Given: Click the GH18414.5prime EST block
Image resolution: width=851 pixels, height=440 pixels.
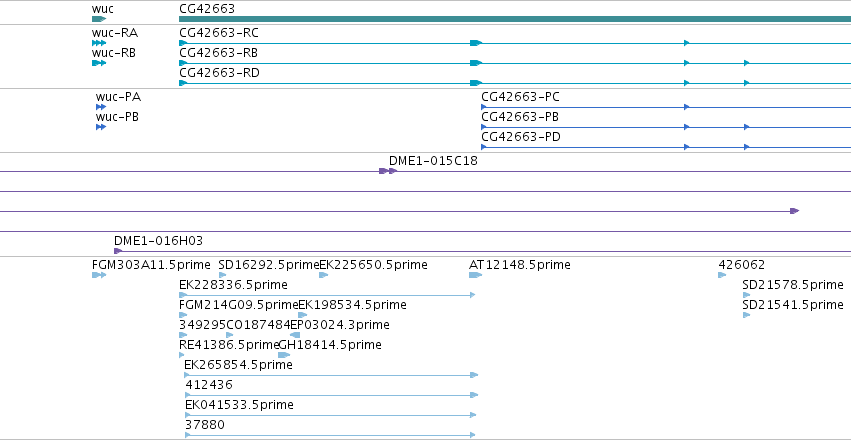Looking at the screenshot, I should click(x=284, y=355).
